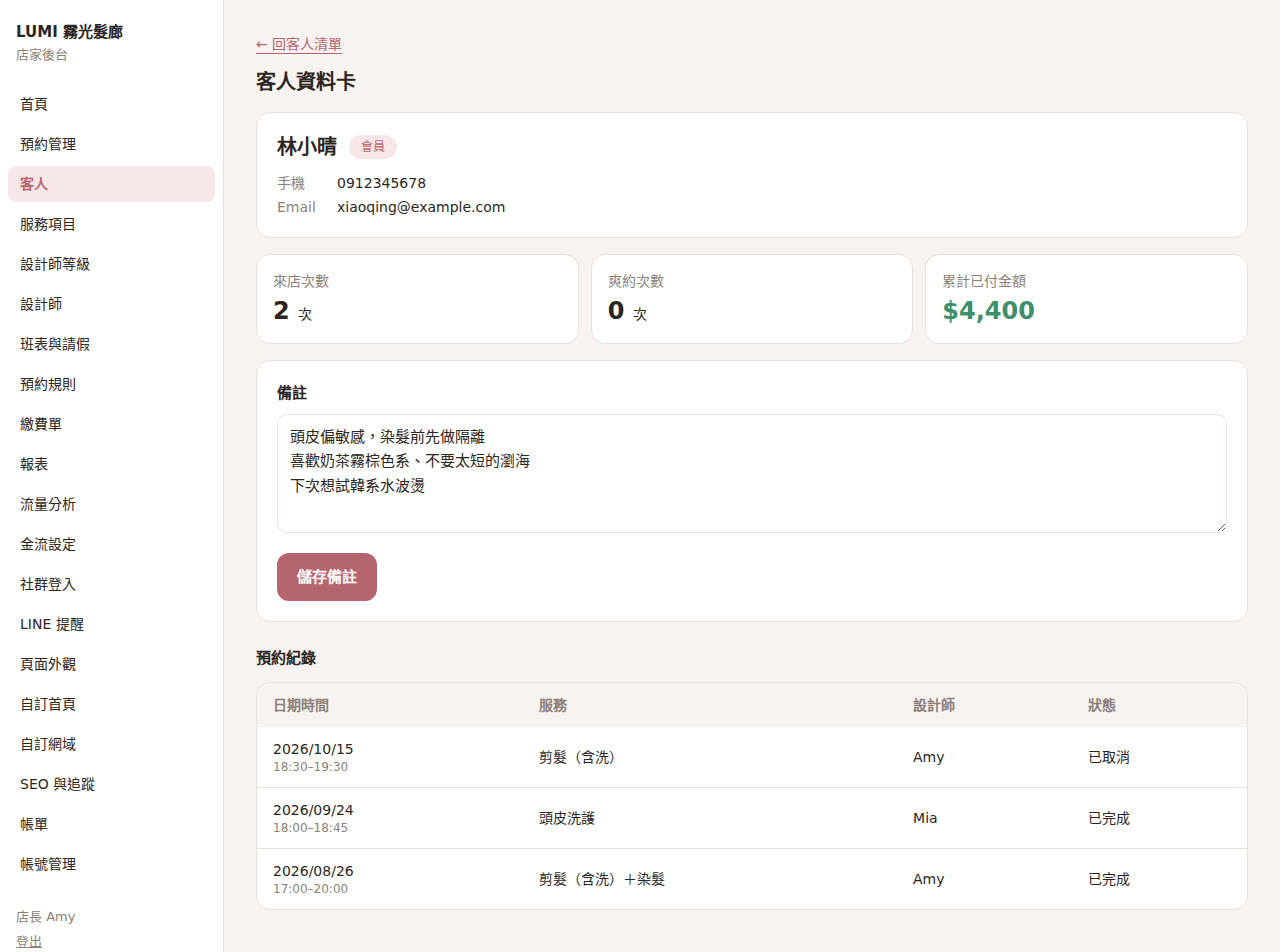Screen dimensions: 1280x952
Task: Click the 爽約次數 stat card
Action: point(752,299)
